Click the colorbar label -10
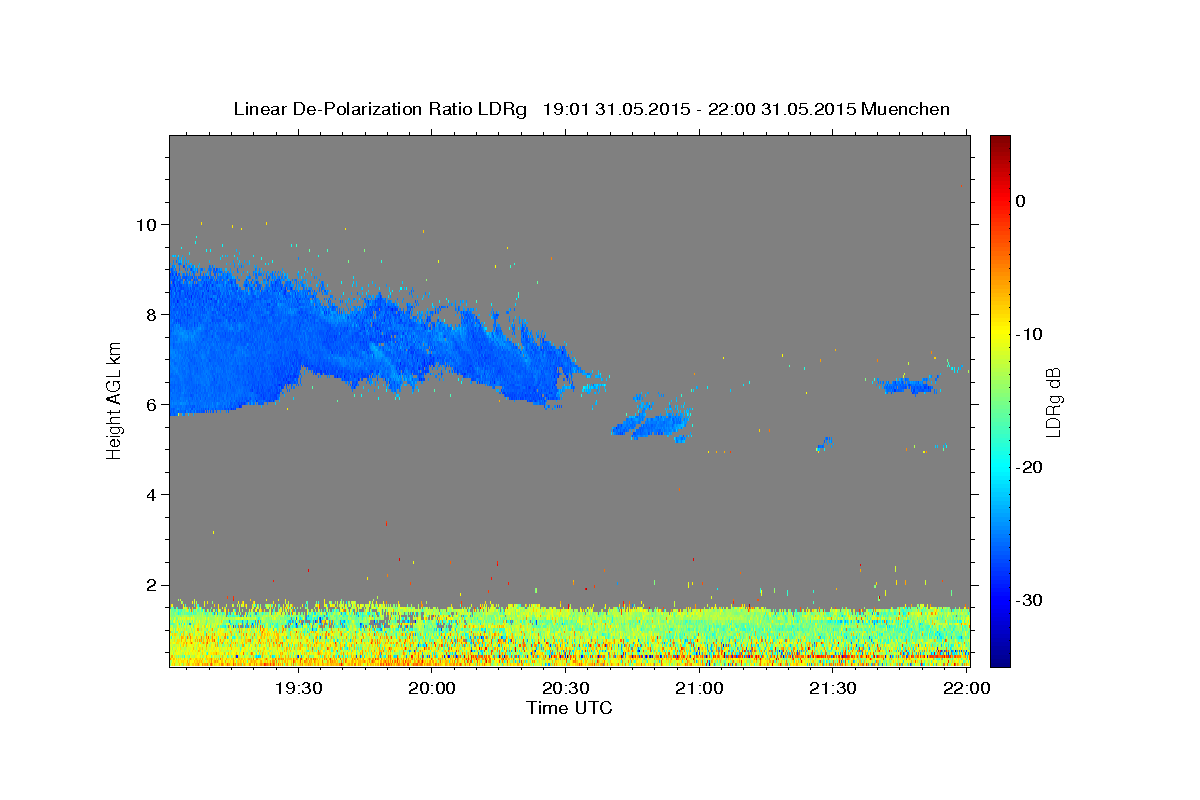Image resolution: width=1200 pixels, height=800 pixels. click(x=1027, y=334)
